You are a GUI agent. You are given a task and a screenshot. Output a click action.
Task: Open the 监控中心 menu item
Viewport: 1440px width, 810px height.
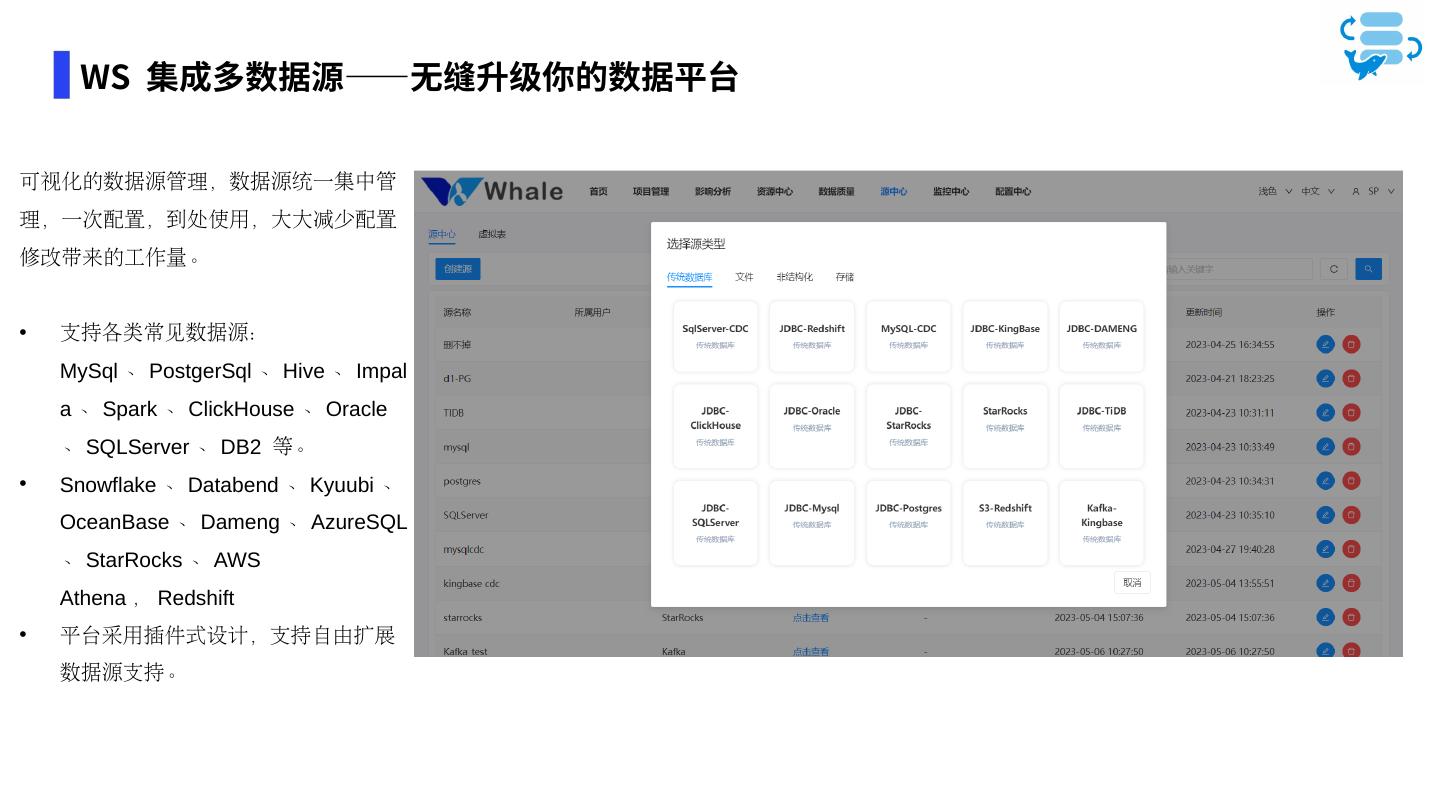point(951,191)
